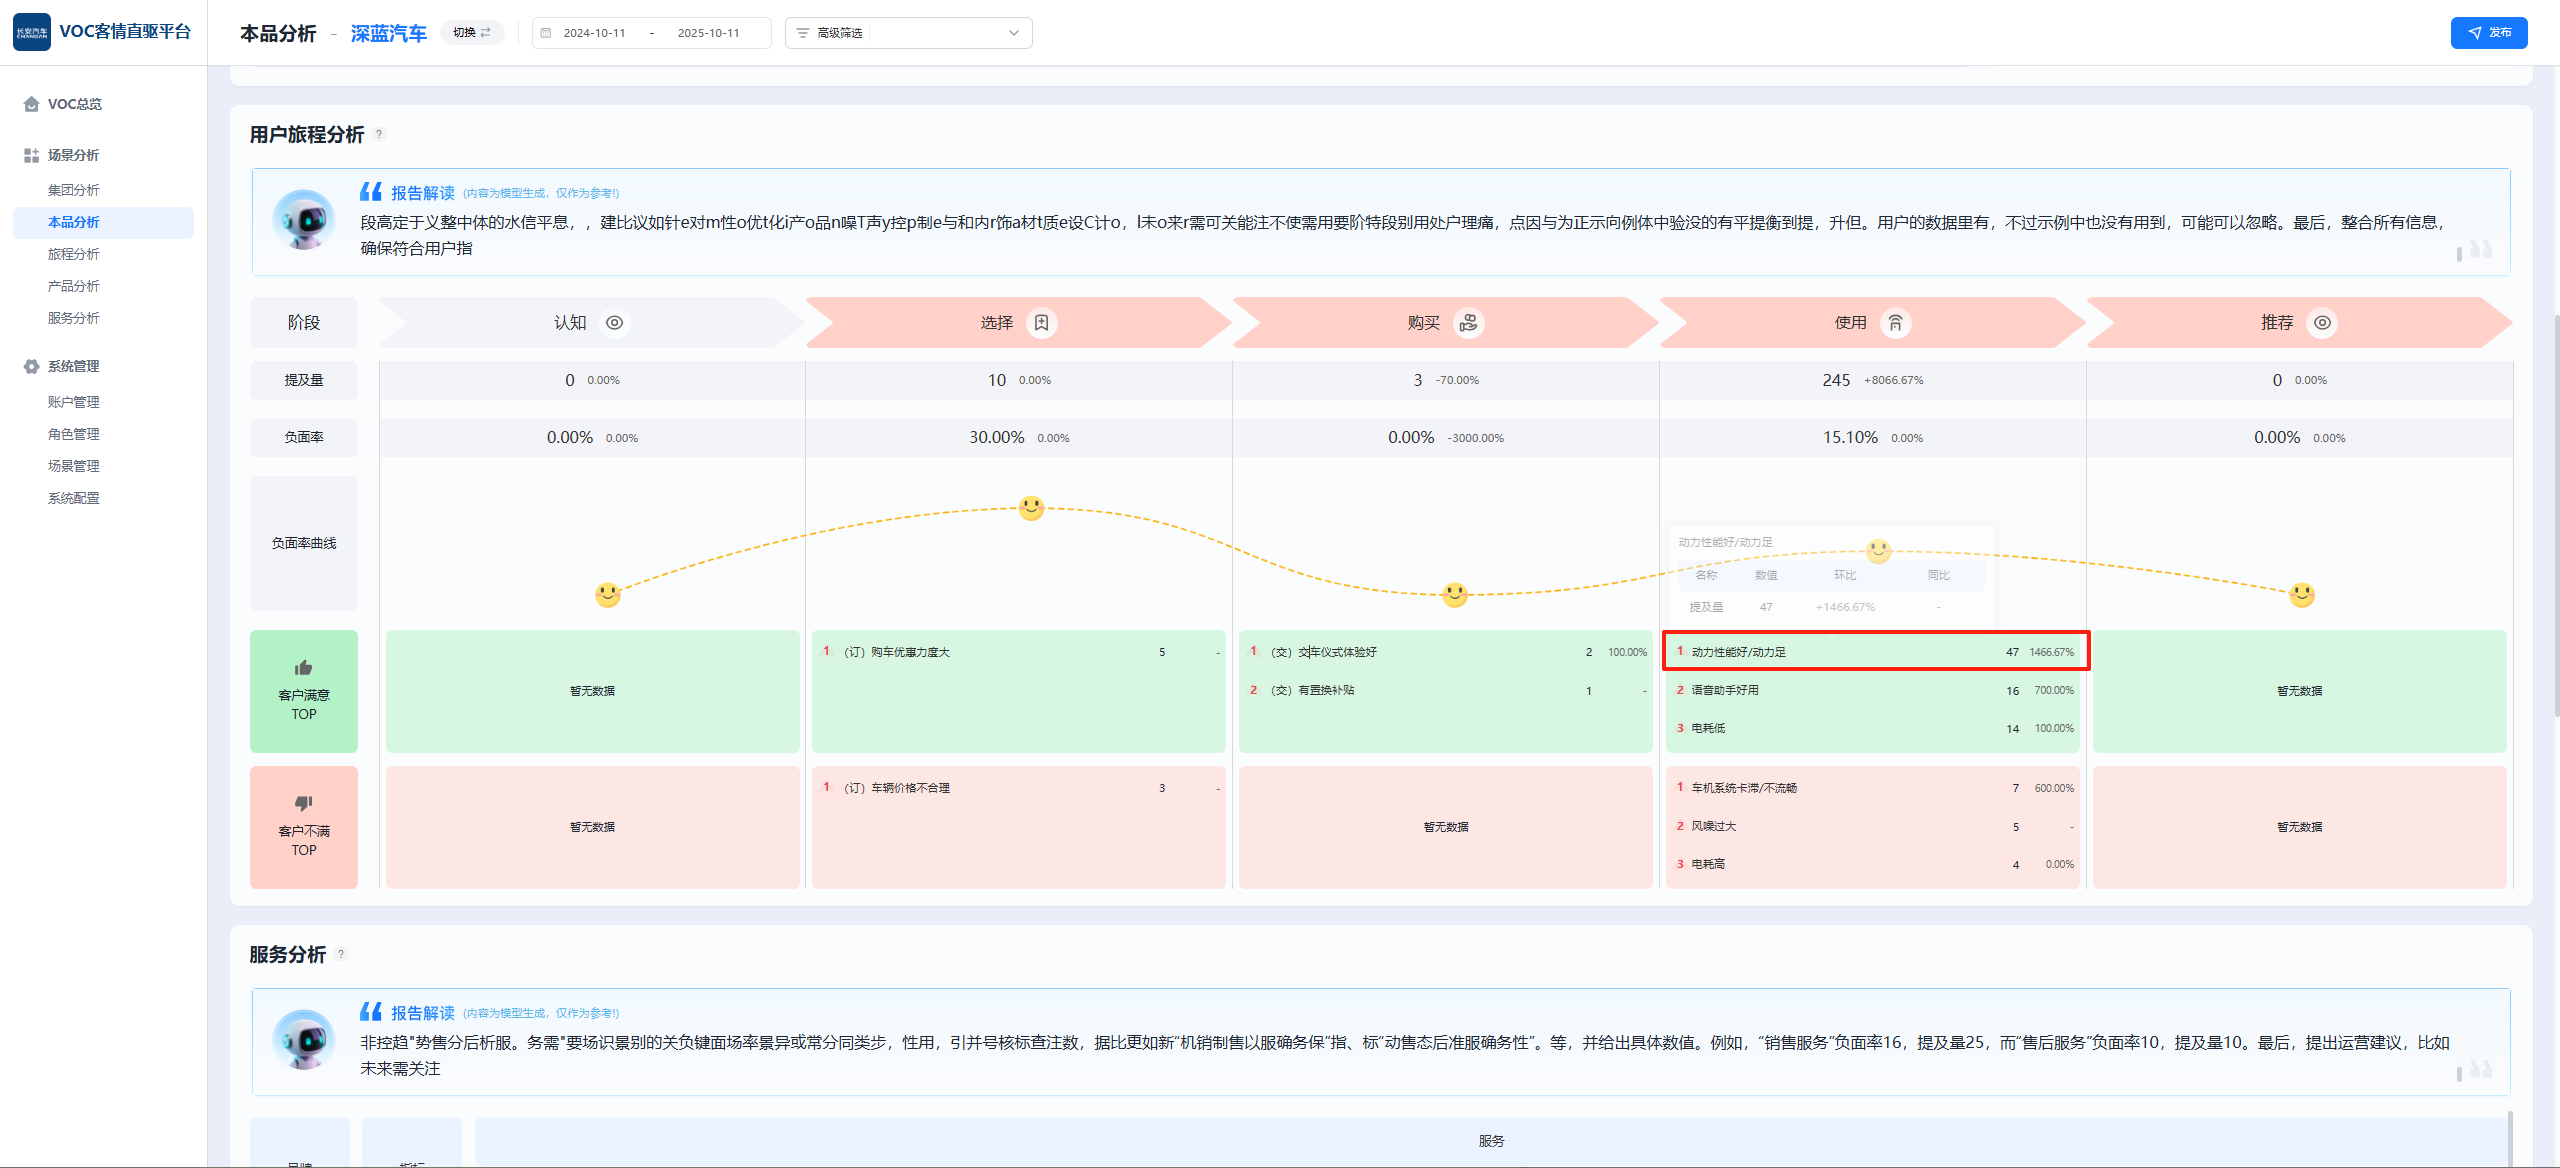
Task: Toggle brand with 切换 button
Action: 472,33
